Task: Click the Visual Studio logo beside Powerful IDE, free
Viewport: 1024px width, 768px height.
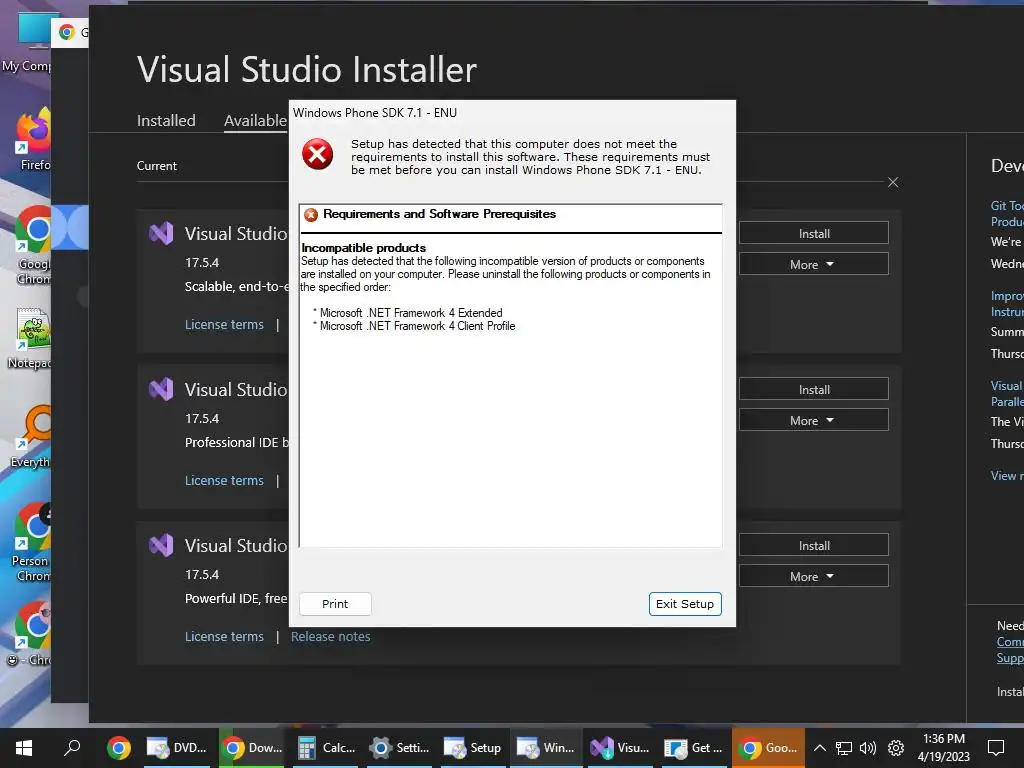Action: 161,545
